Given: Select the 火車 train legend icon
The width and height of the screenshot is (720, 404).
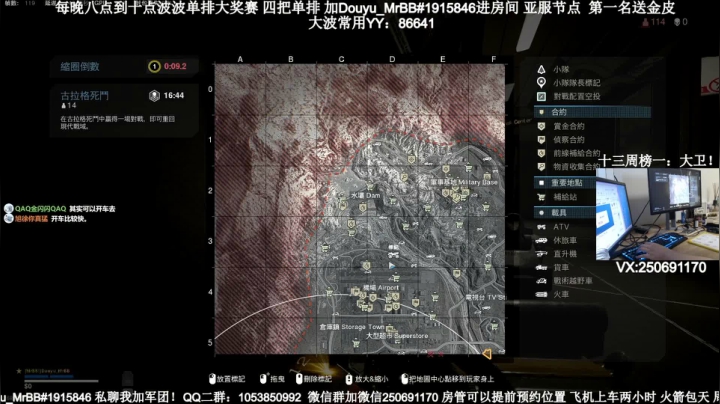Looking at the screenshot, I should (x=541, y=294).
